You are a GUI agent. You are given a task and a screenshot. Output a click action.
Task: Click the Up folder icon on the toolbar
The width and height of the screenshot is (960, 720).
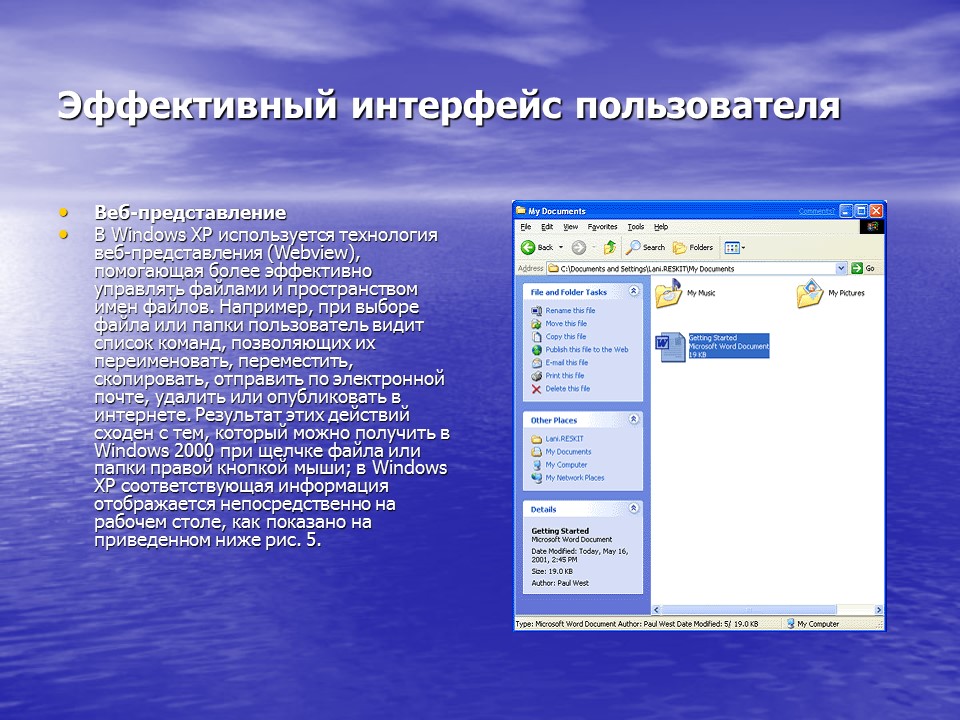[609, 247]
